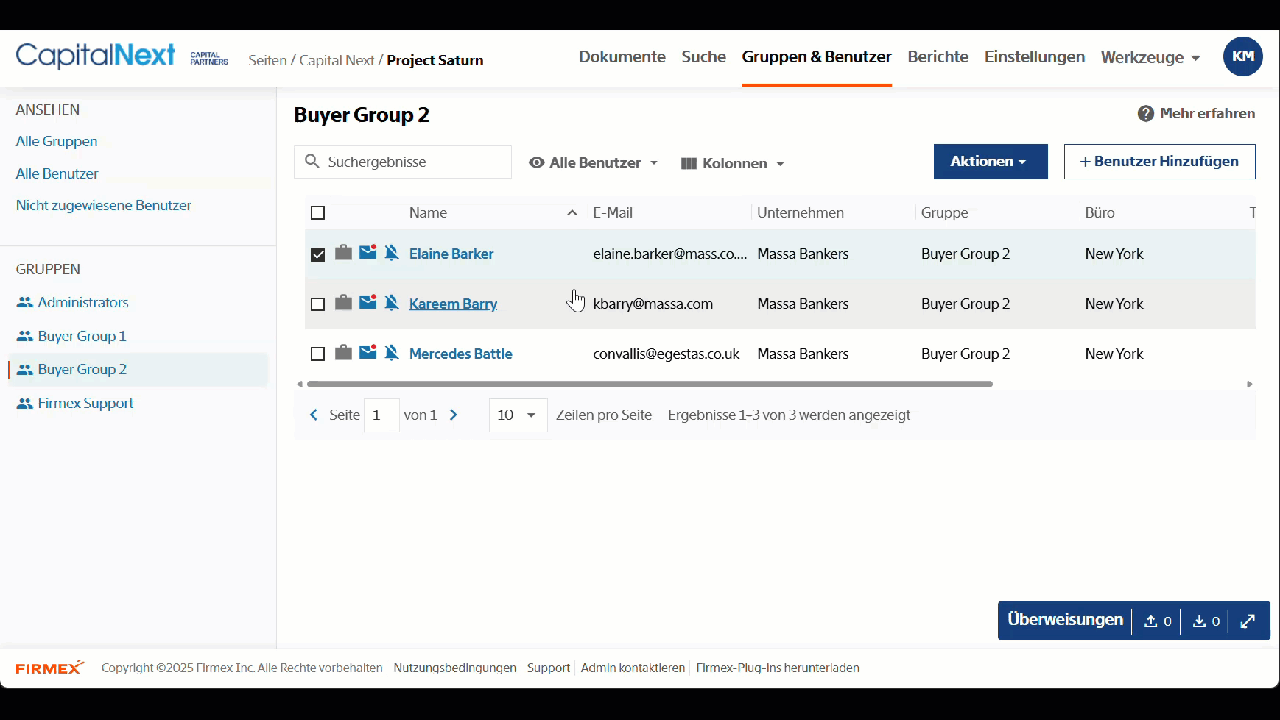This screenshot has height=720, width=1280.
Task: Open the Support footer link
Action: (x=548, y=668)
